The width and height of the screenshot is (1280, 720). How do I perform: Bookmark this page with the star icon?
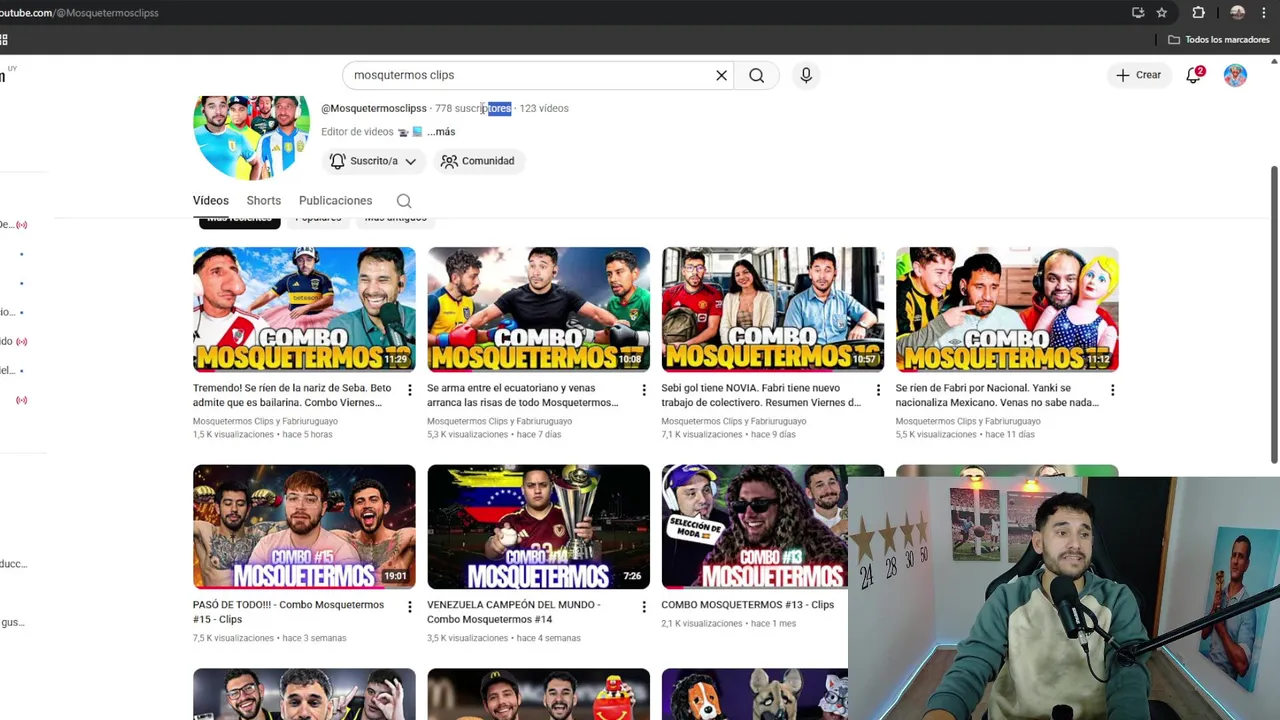(x=1161, y=13)
